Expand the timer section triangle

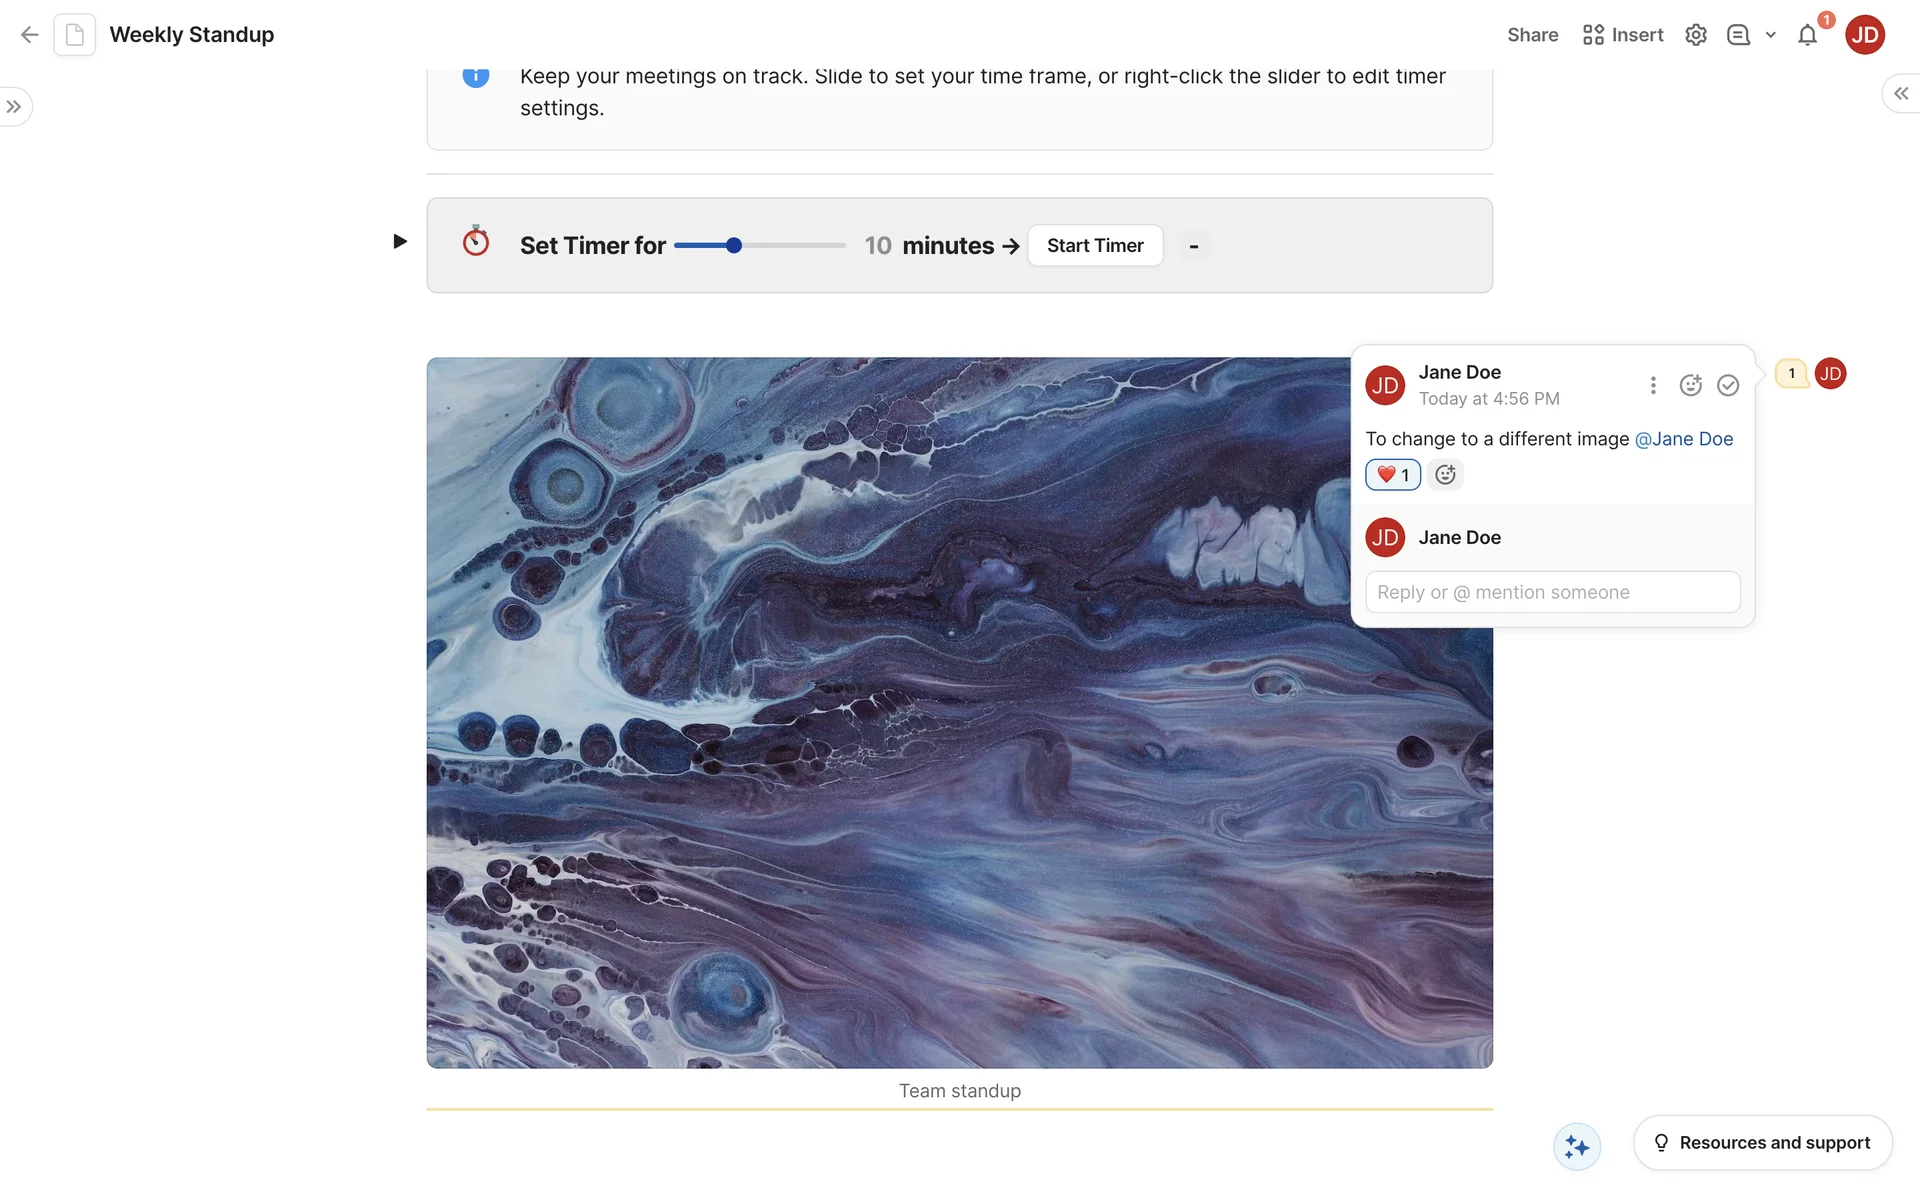400,241
